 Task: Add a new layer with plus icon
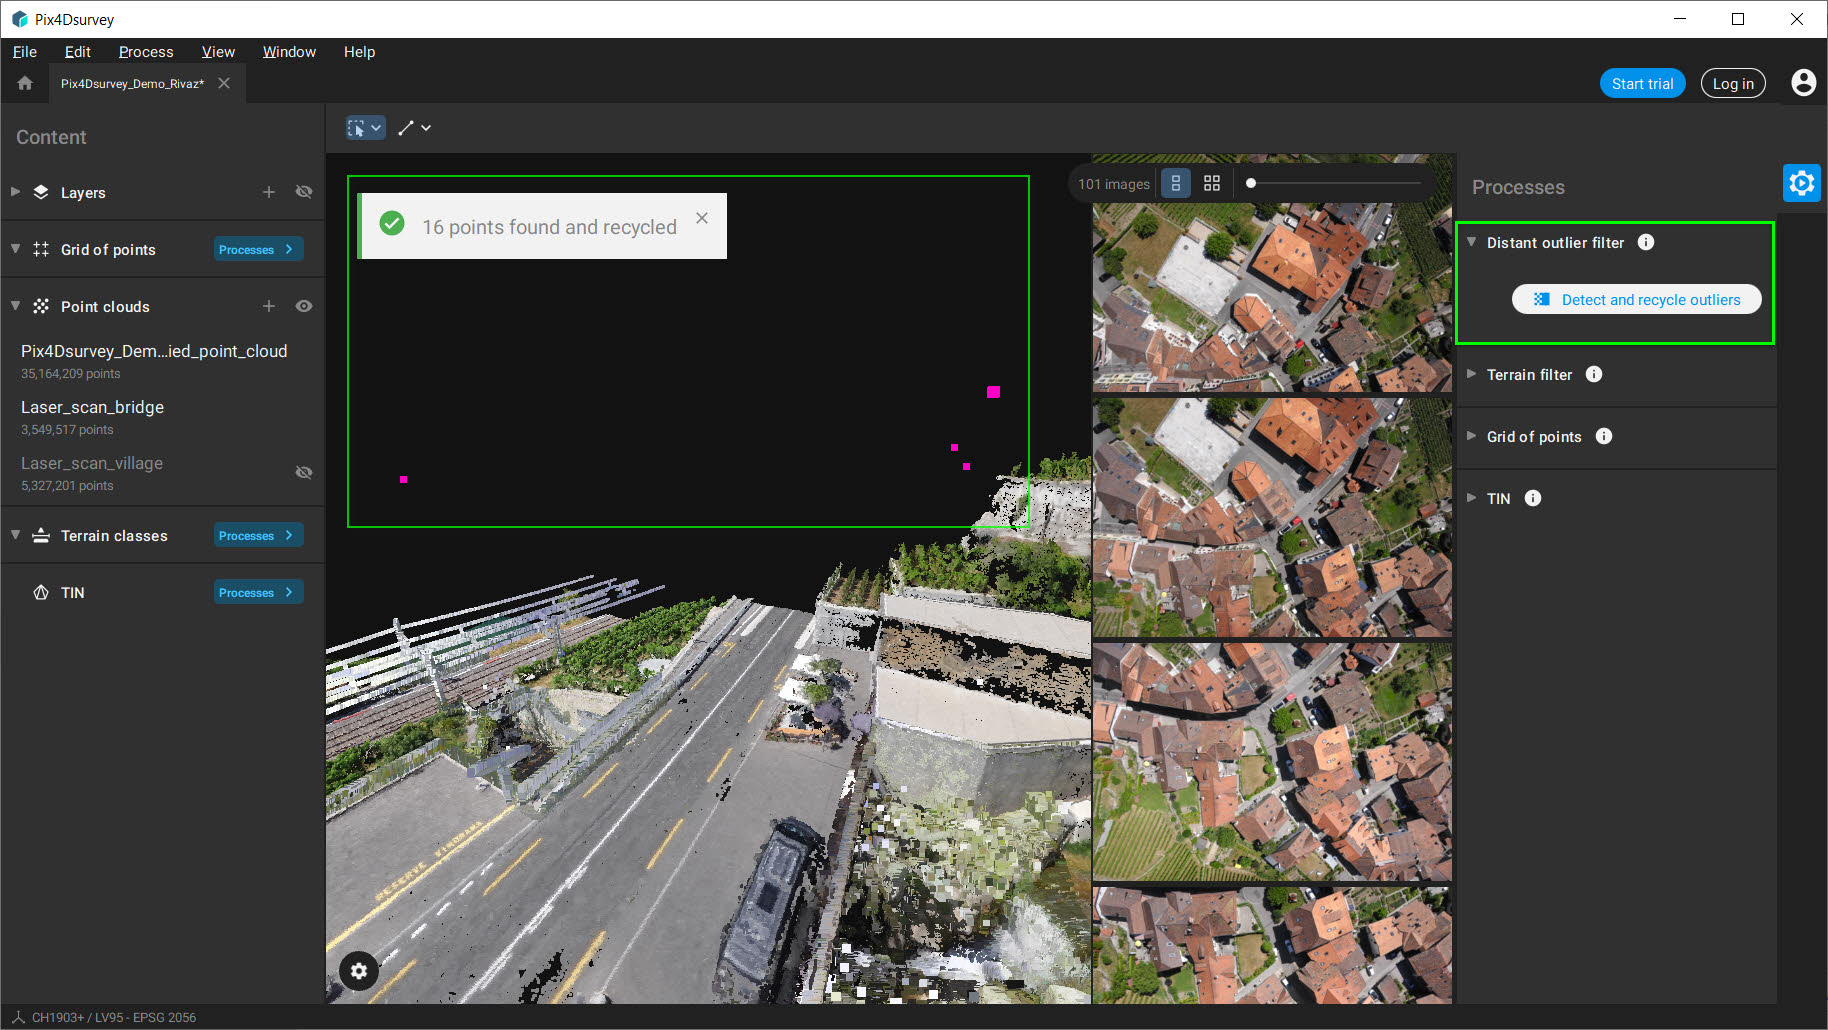[x=269, y=192]
